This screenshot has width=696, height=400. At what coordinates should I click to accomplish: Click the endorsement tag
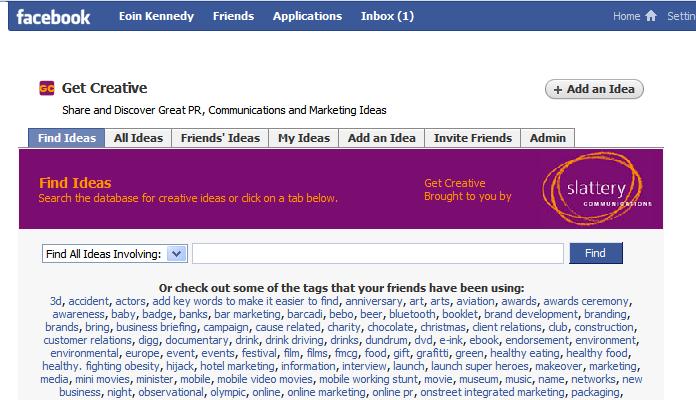tap(537, 340)
